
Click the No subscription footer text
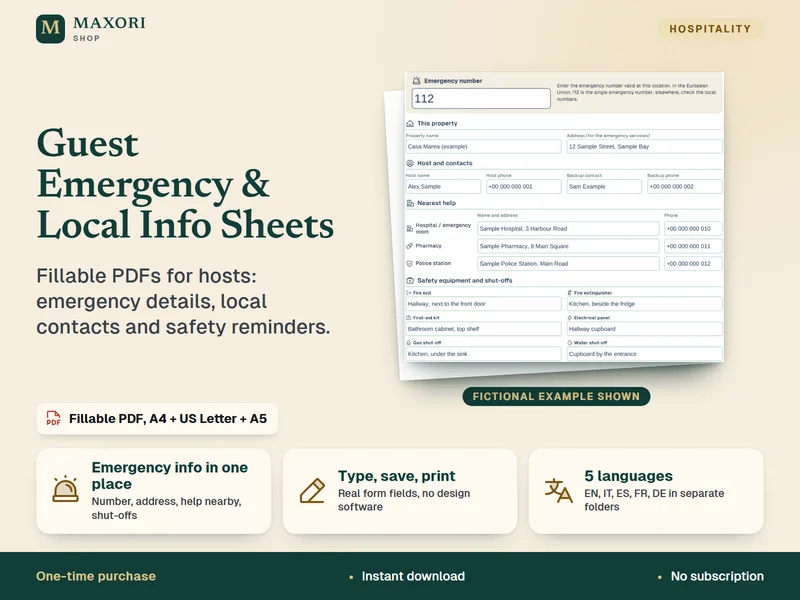(717, 576)
